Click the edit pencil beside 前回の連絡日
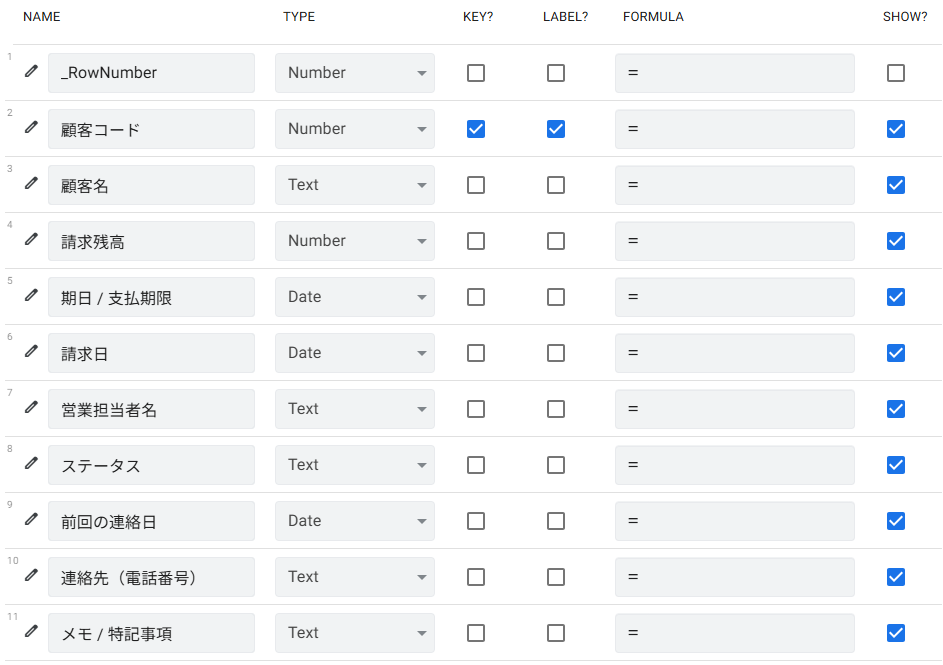The height and width of the screenshot is (665, 943). point(30,519)
